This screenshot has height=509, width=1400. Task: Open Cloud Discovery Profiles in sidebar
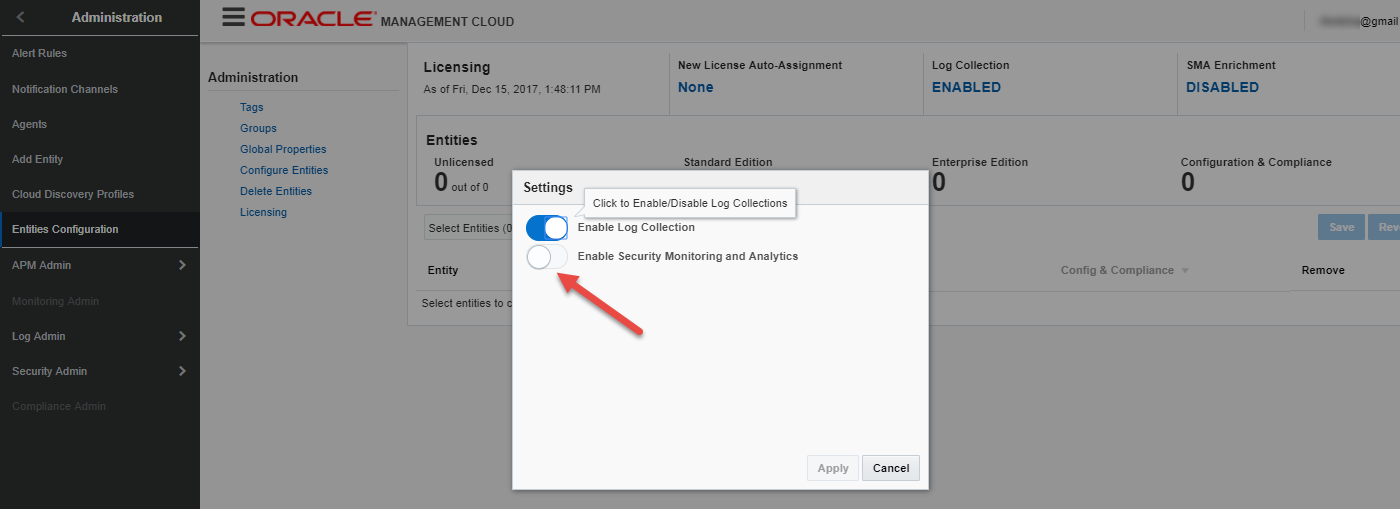[x=73, y=194]
